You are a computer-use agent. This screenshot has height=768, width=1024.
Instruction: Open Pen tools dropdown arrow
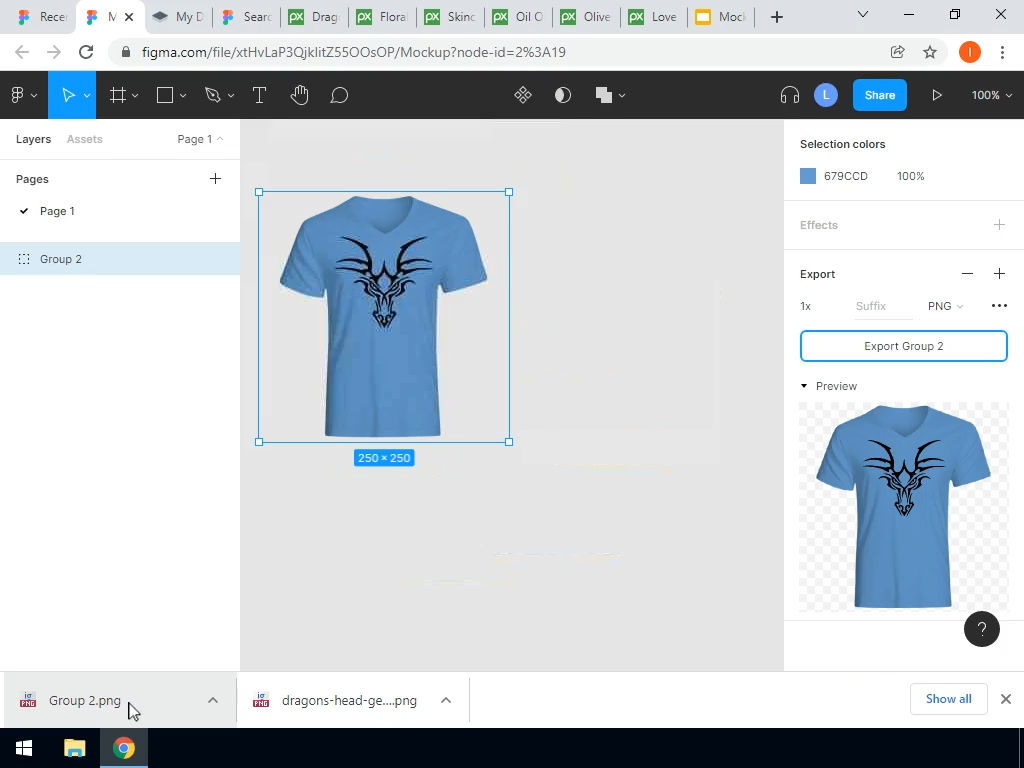tap(231, 96)
